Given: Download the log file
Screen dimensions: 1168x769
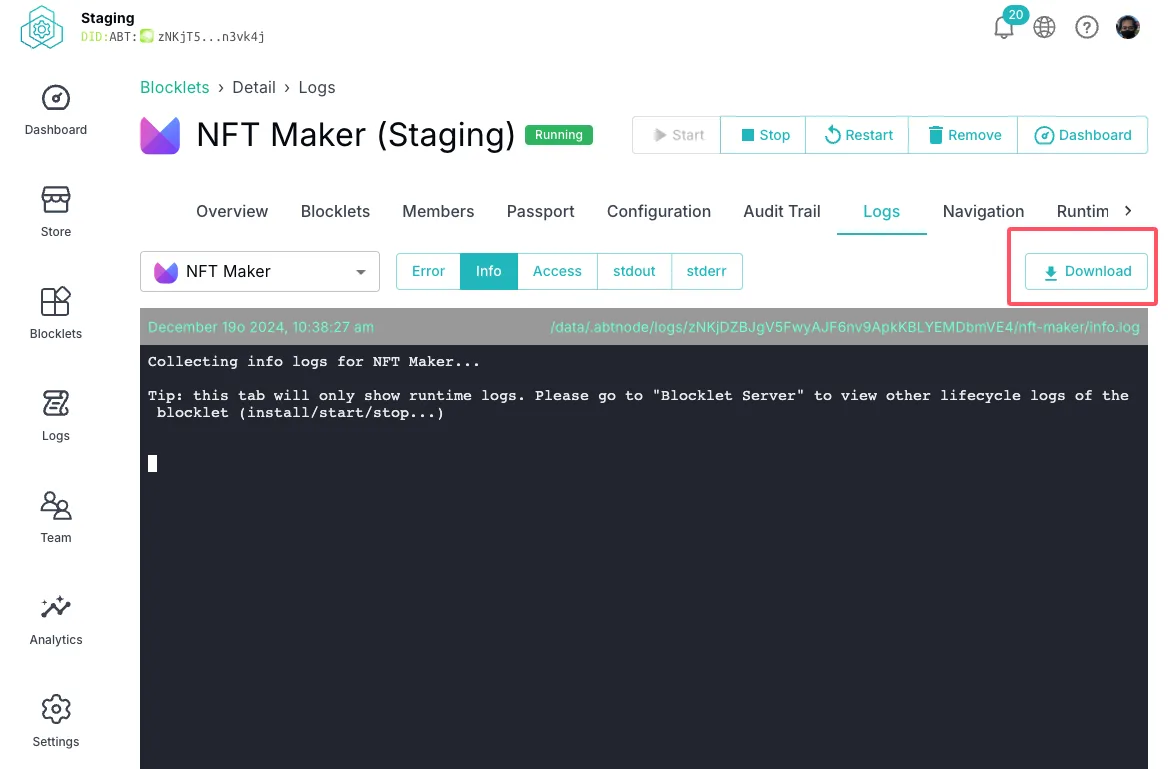Looking at the screenshot, I should tap(1086, 271).
